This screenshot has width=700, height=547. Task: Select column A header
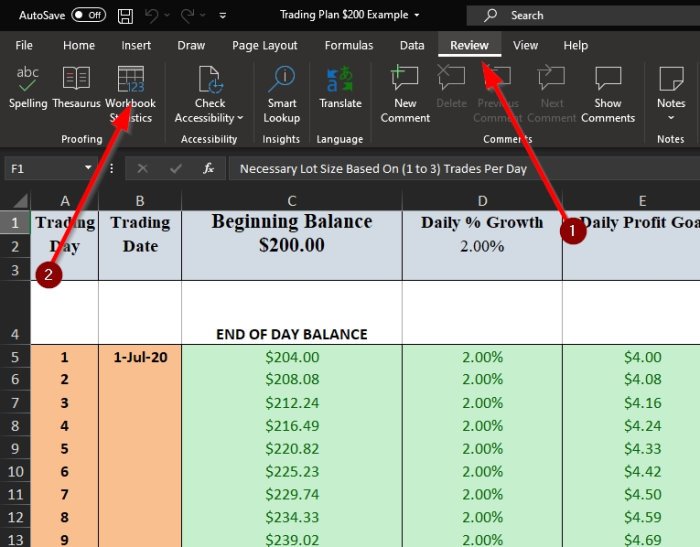click(x=65, y=201)
